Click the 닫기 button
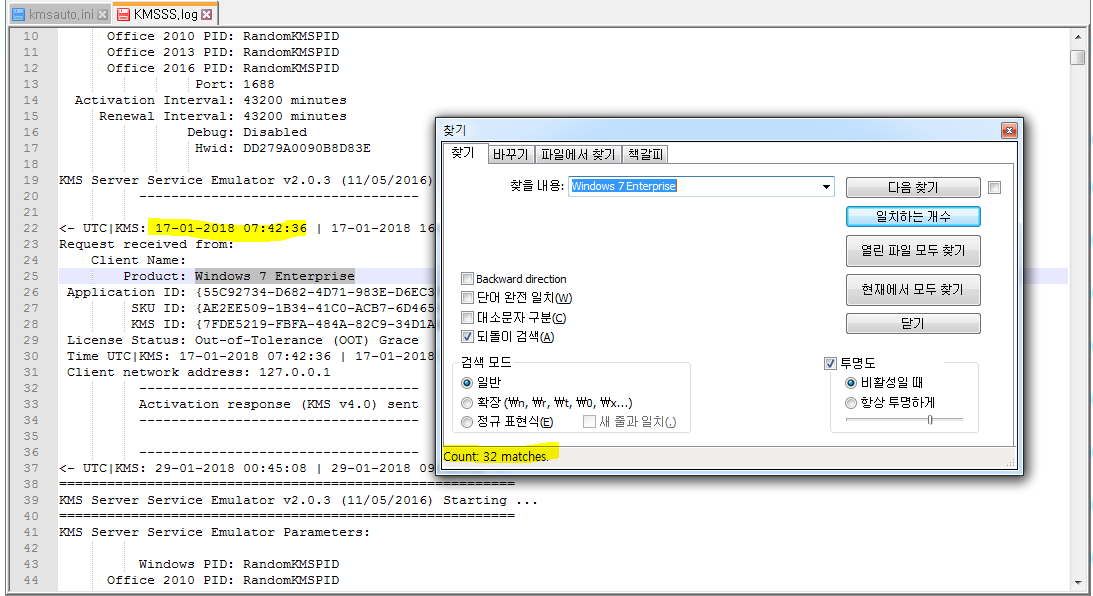This screenshot has width=1093, height=596. click(912, 323)
